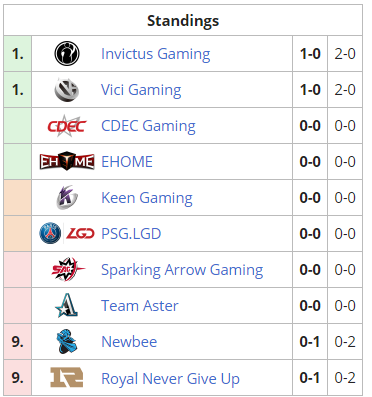
Task: Click the PSG.LGD team name
Action: coord(131,234)
